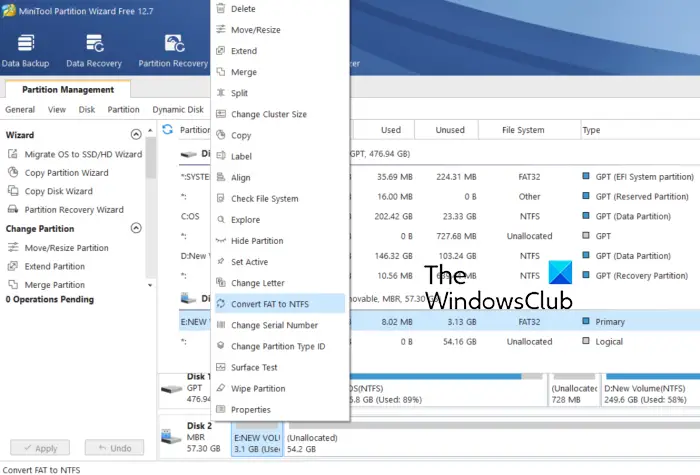Choose Convert FAT to NTFS entry
Screen dimensions: 700x475
point(280,304)
